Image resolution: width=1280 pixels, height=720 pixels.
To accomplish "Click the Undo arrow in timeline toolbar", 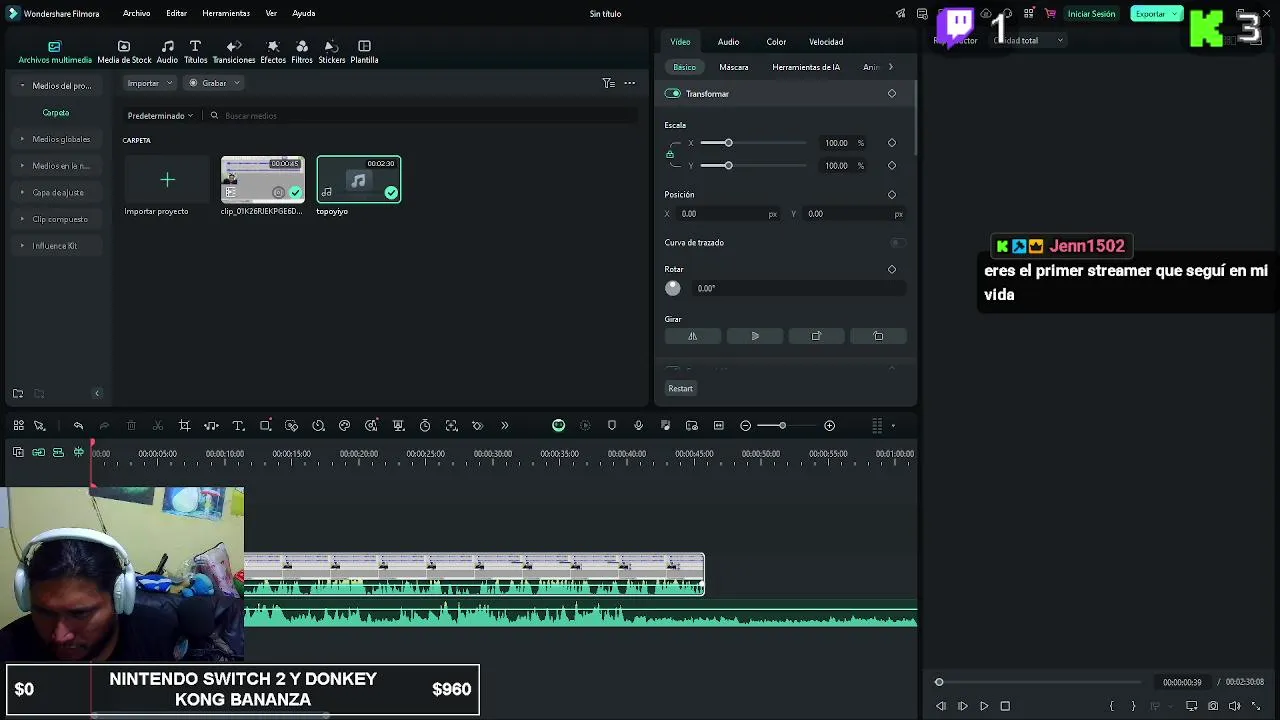I will (x=78, y=426).
